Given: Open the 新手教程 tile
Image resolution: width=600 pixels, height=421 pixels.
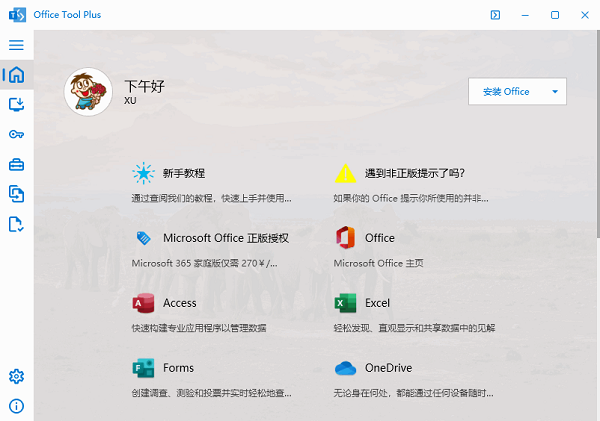Looking at the screenshot, I should click(x=212, y=183).
